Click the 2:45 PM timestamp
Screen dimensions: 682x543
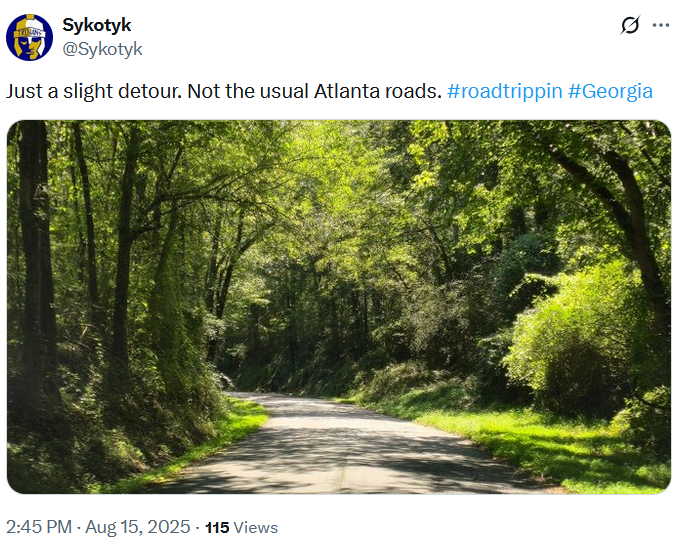(x=39, y=527)
